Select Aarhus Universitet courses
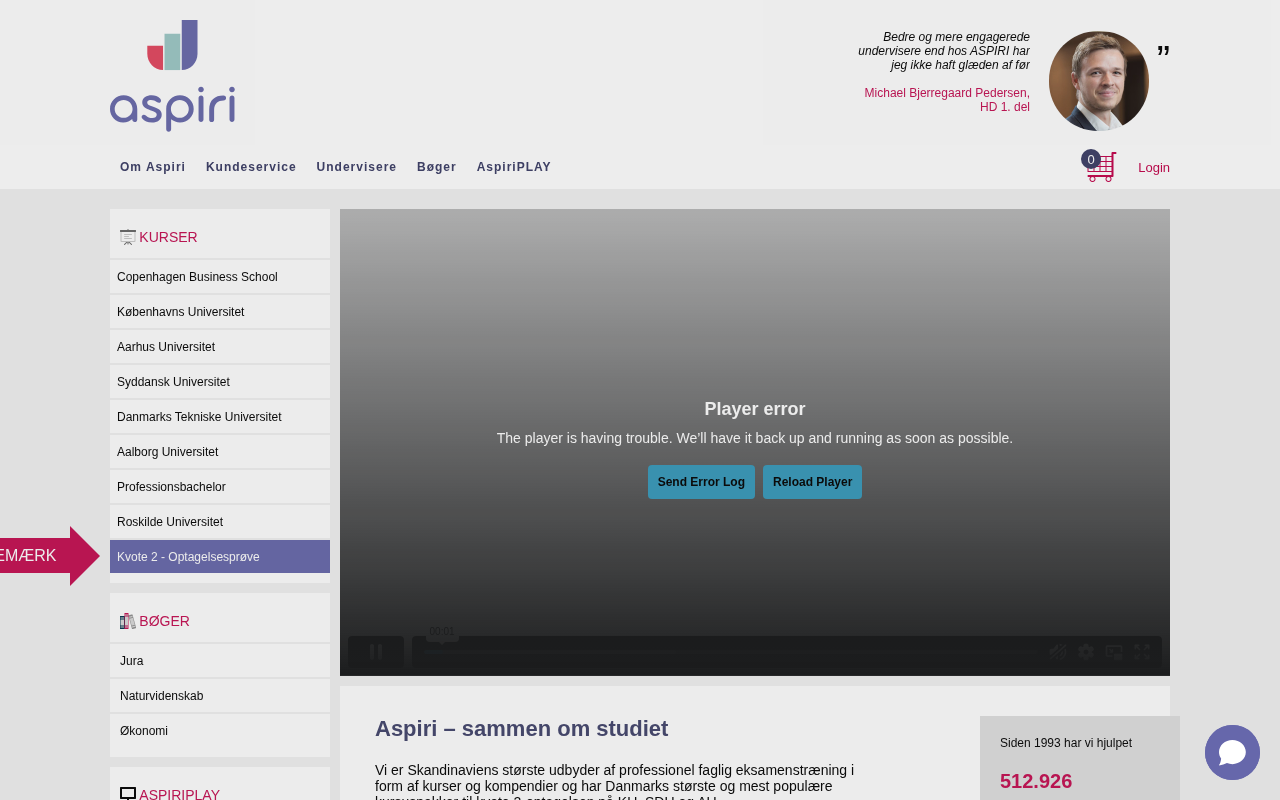Viewport: 1280px width, 800px height. pos(220,347)
